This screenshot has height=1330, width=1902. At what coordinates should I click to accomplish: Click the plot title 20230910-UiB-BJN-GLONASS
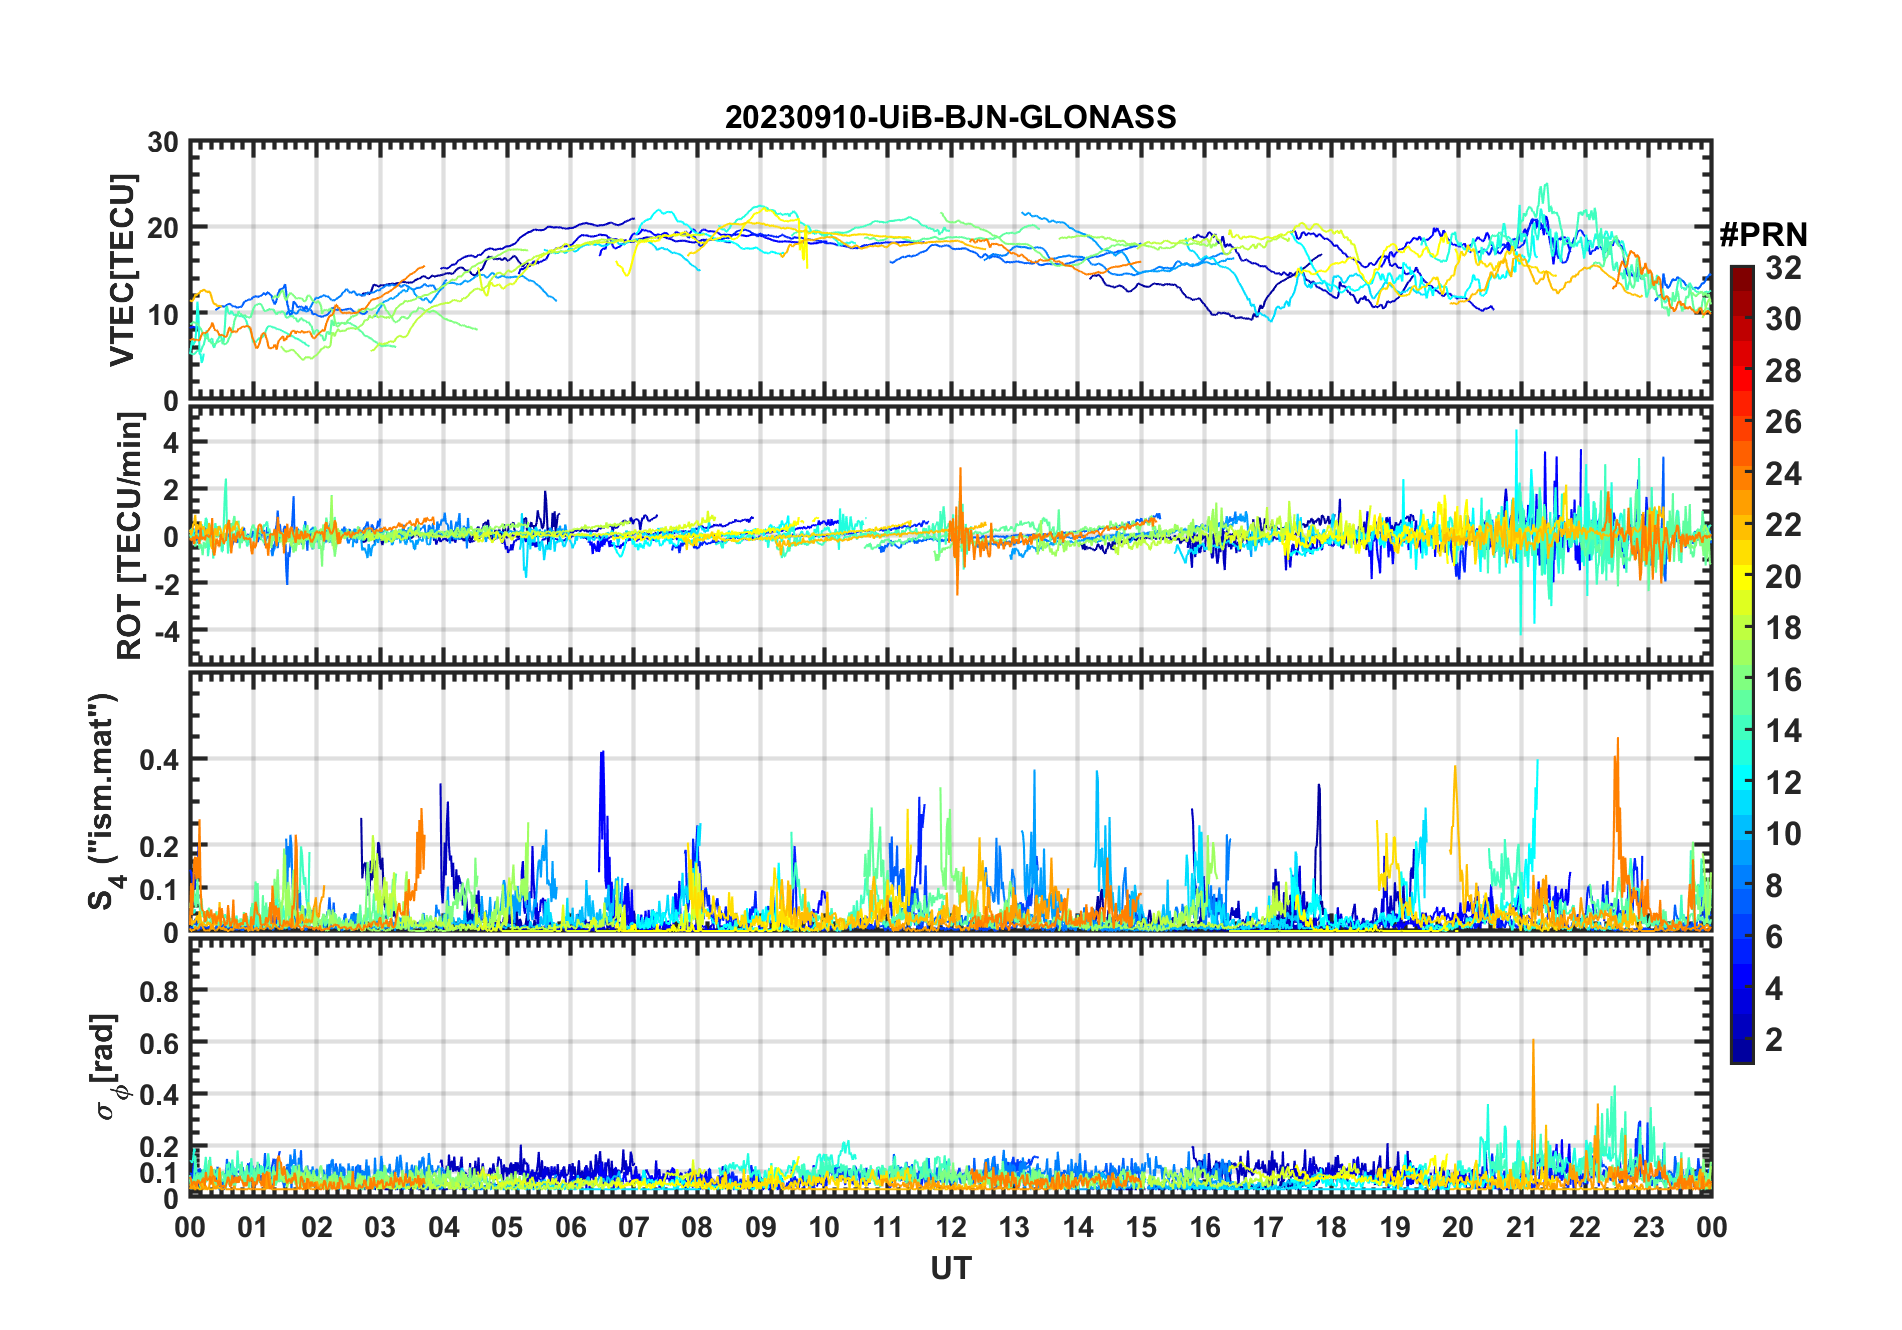tap(950, 118)
